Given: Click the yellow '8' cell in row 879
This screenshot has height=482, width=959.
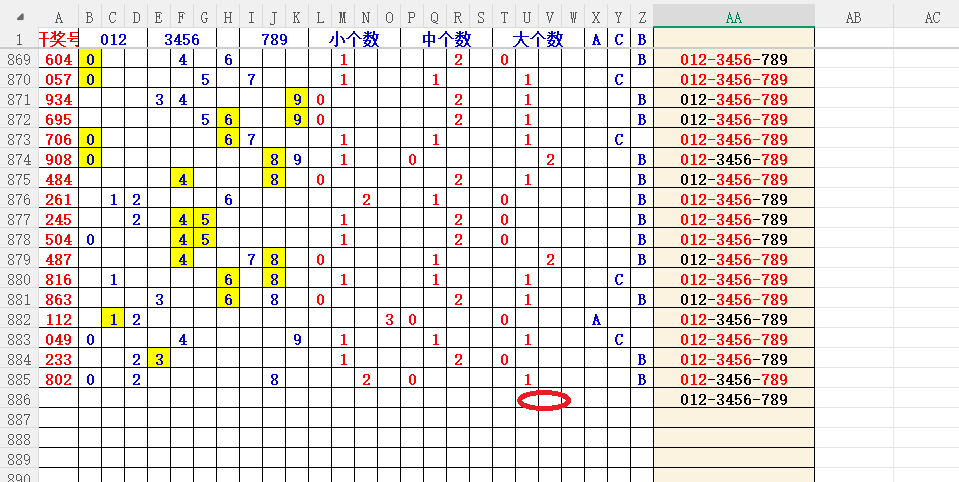Looking at the screenshot, I should [x=274, y=260].
